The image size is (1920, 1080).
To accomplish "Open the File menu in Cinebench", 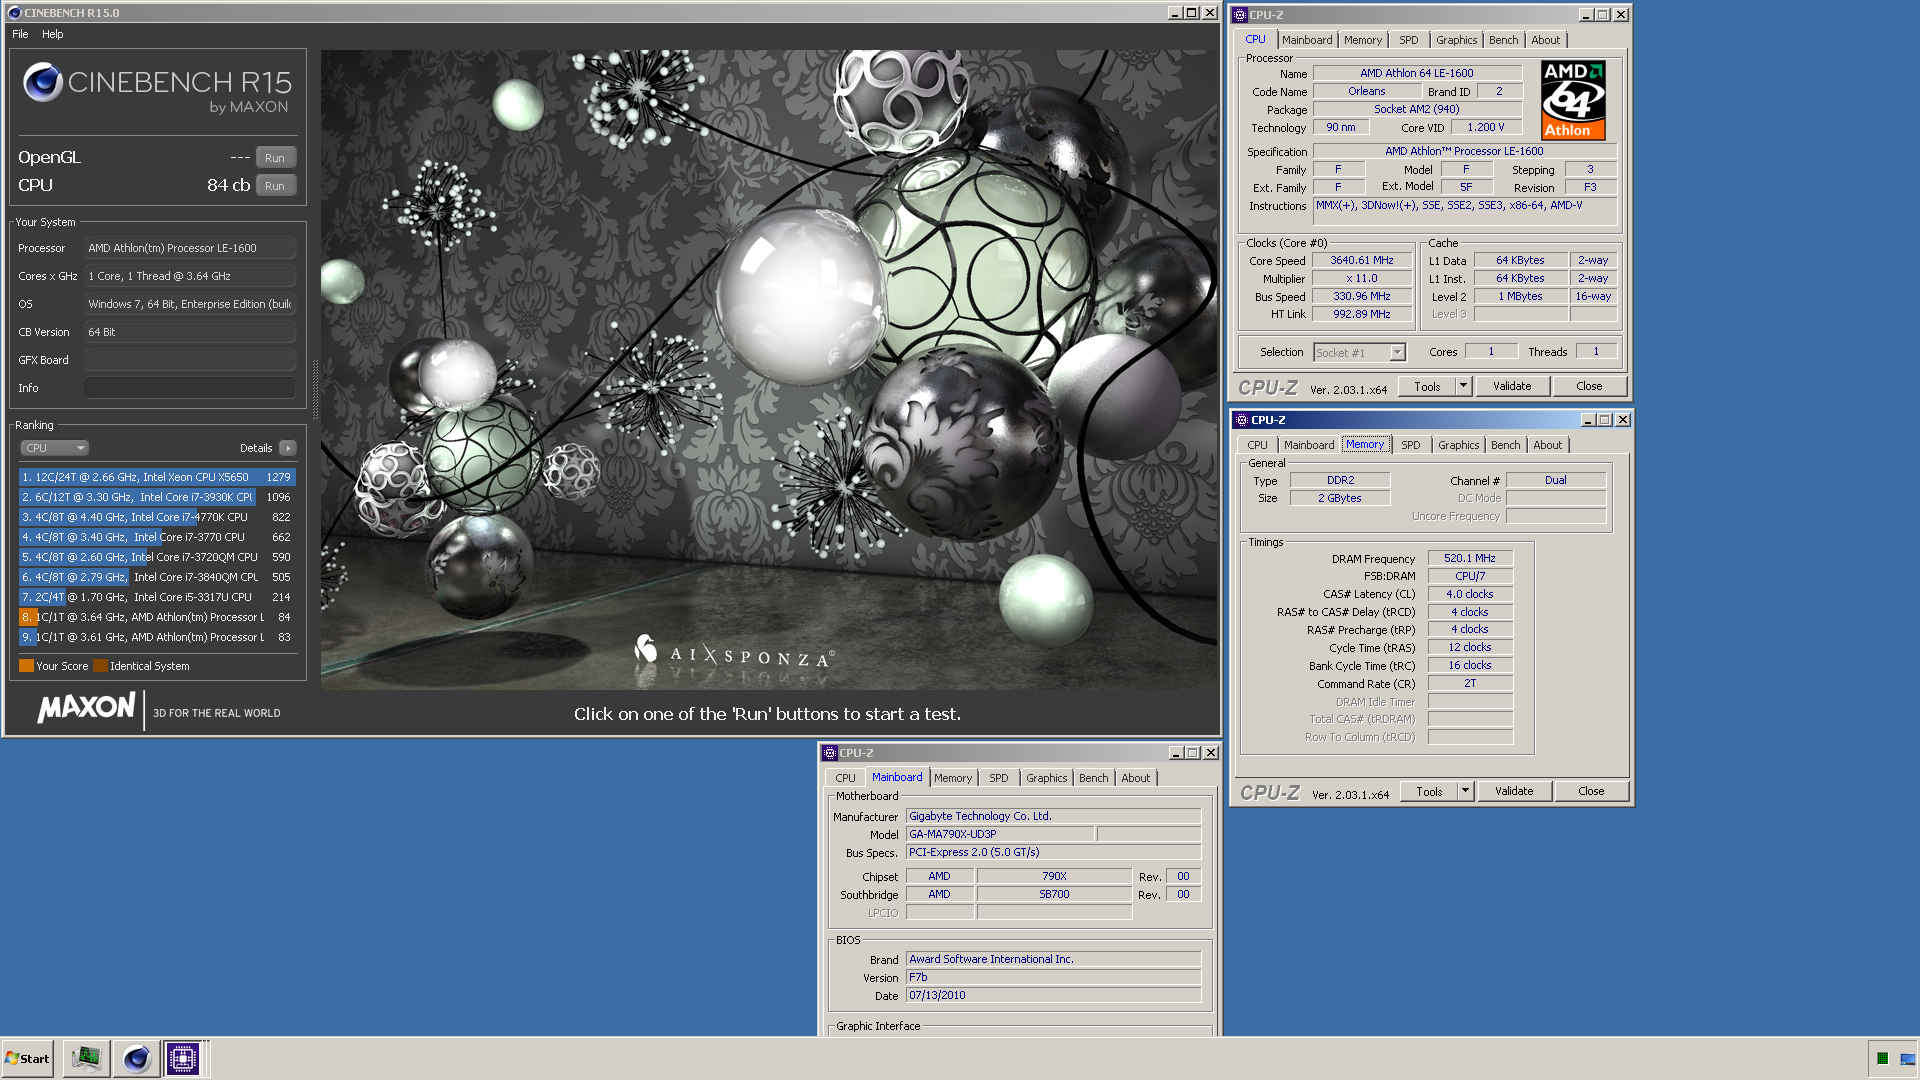I will click(20, 34).
